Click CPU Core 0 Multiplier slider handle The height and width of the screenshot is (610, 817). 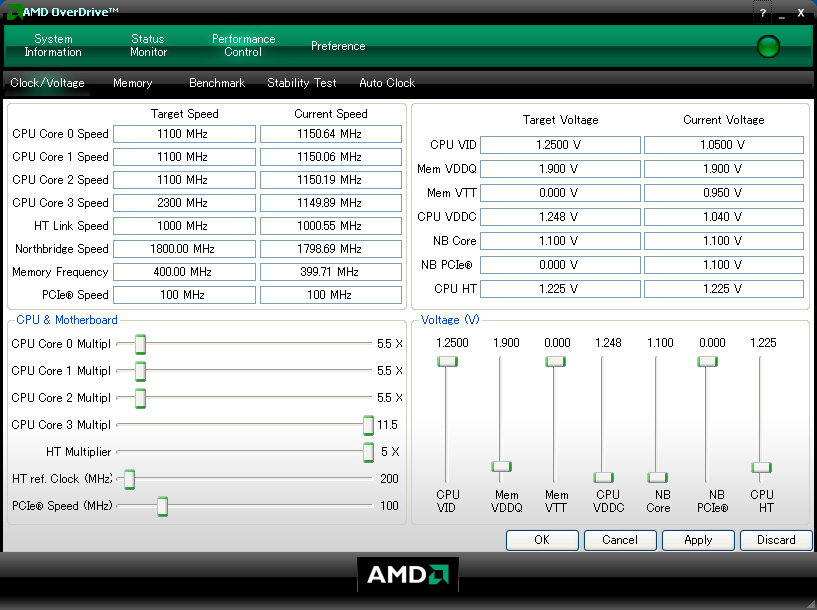[140, 344]
